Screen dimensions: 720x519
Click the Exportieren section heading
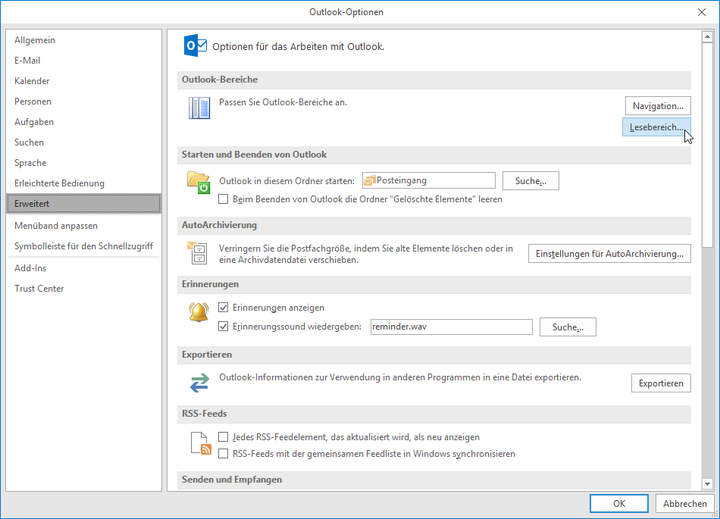pos(207,355)
